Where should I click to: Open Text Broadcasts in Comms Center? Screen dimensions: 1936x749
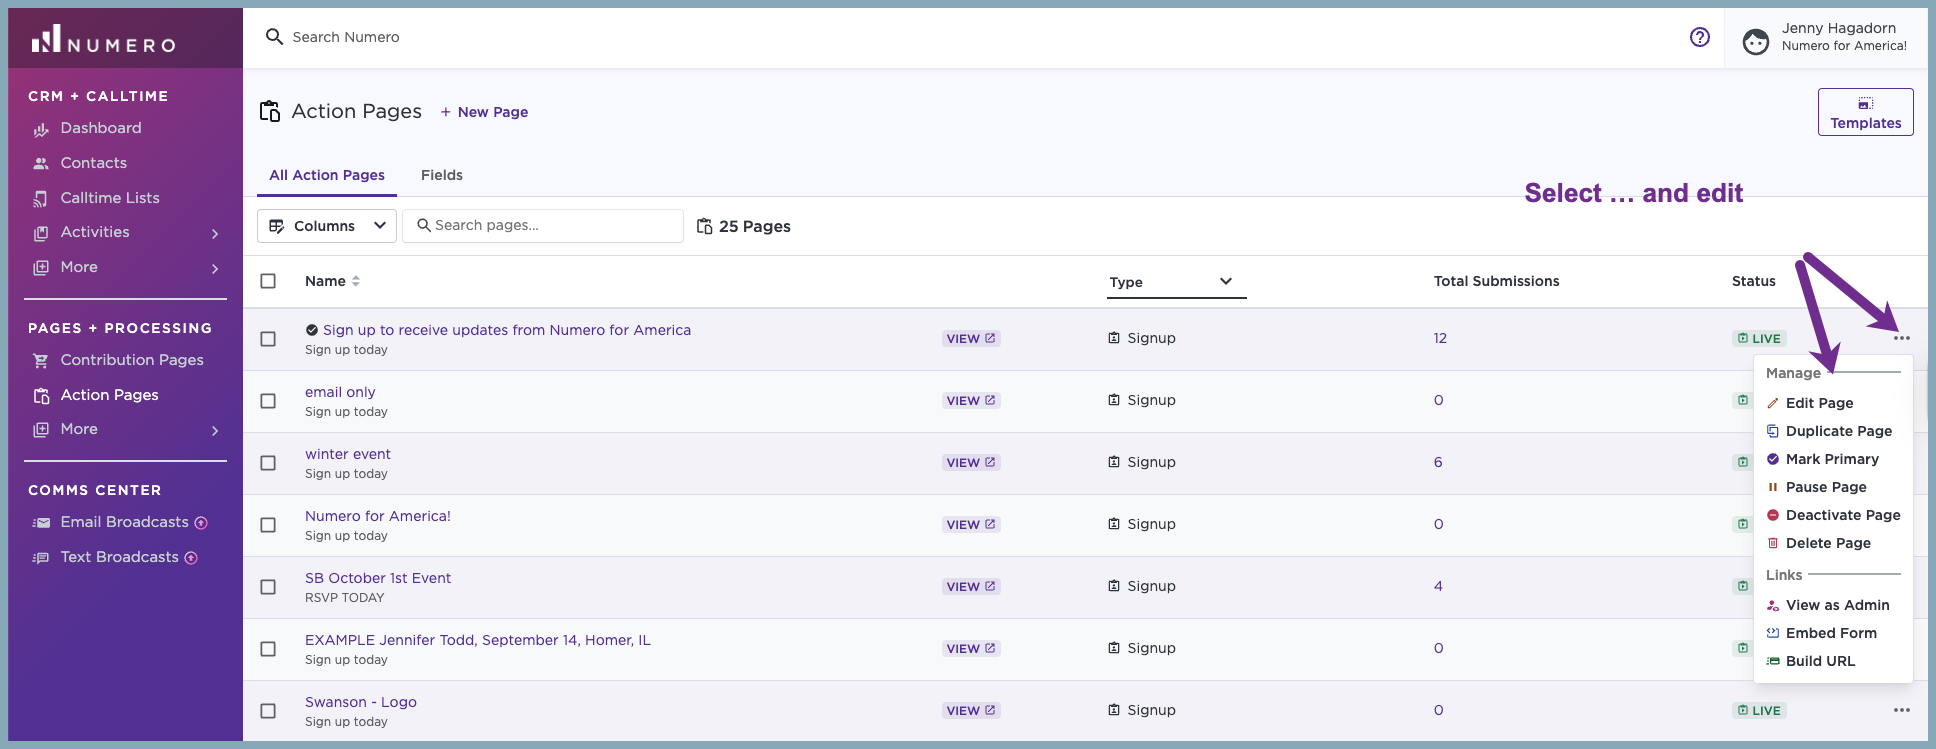119,557
